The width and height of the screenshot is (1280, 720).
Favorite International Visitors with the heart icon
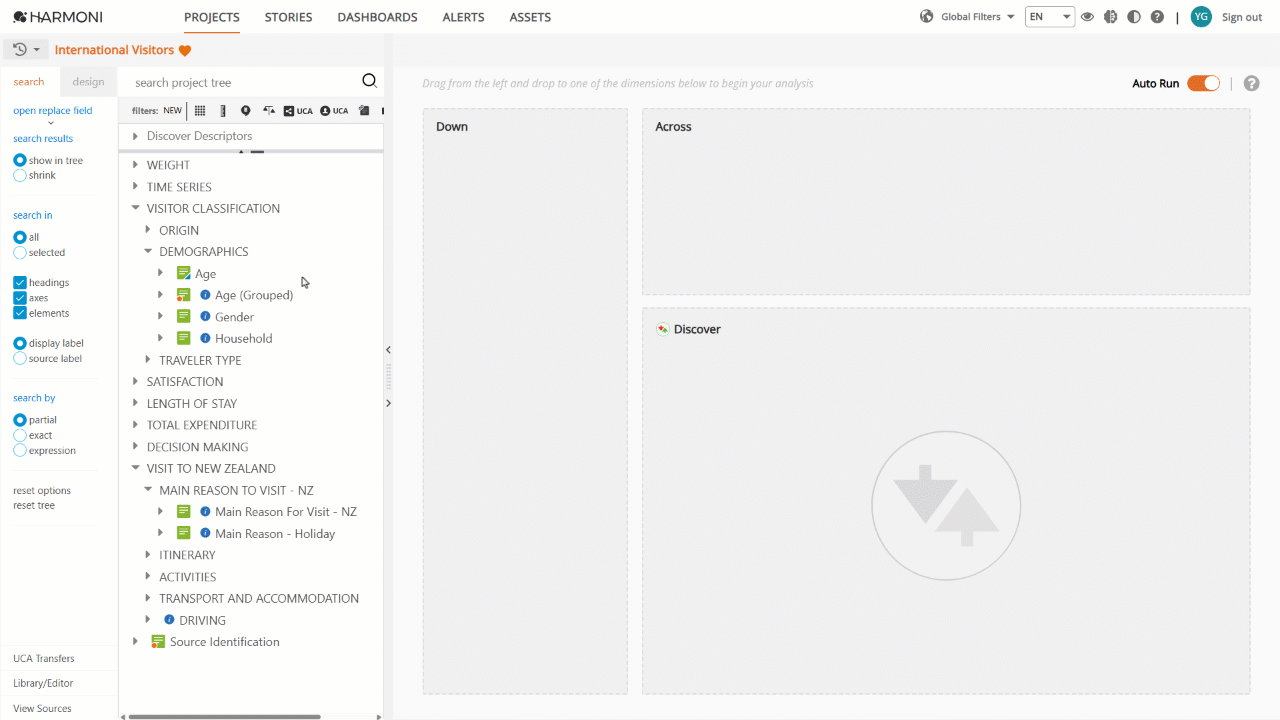click(185, 50)
